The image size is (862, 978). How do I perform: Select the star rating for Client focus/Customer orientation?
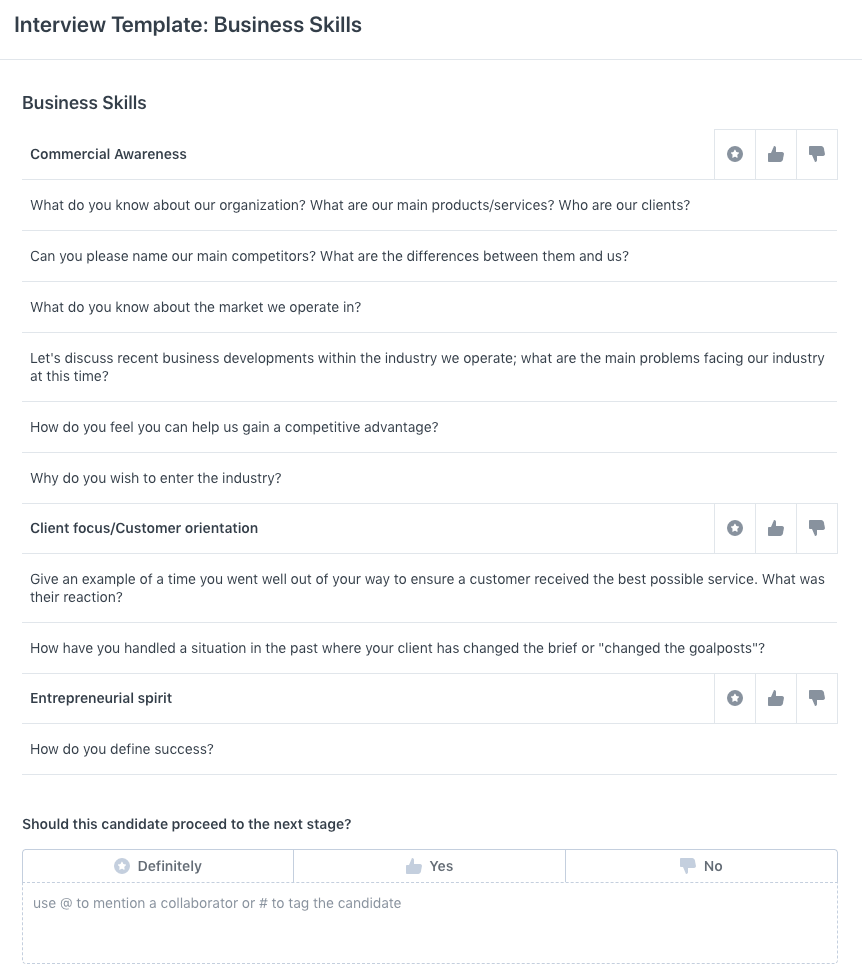(x=735, y=527)
